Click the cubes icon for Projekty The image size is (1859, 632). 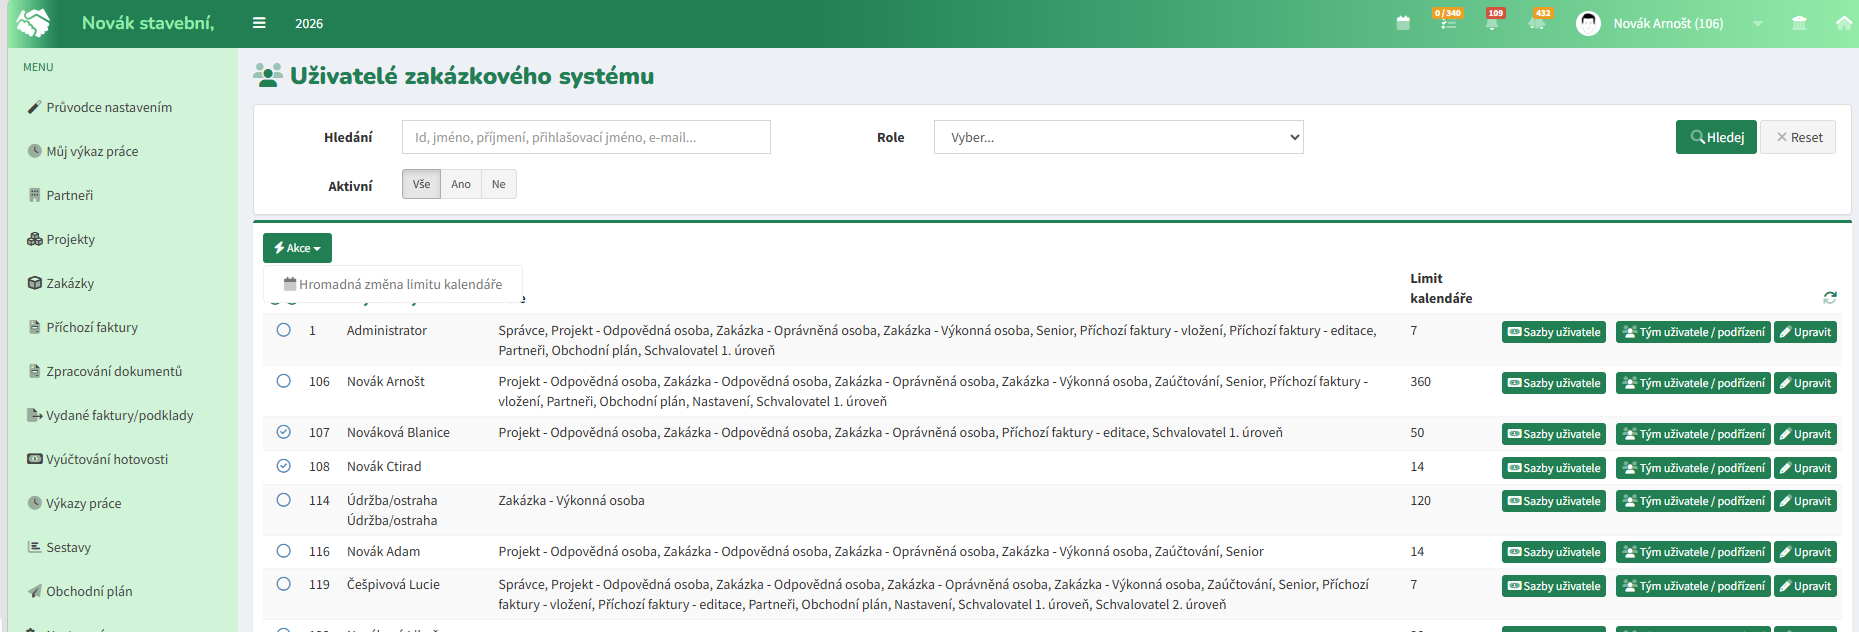click(35, 239)
